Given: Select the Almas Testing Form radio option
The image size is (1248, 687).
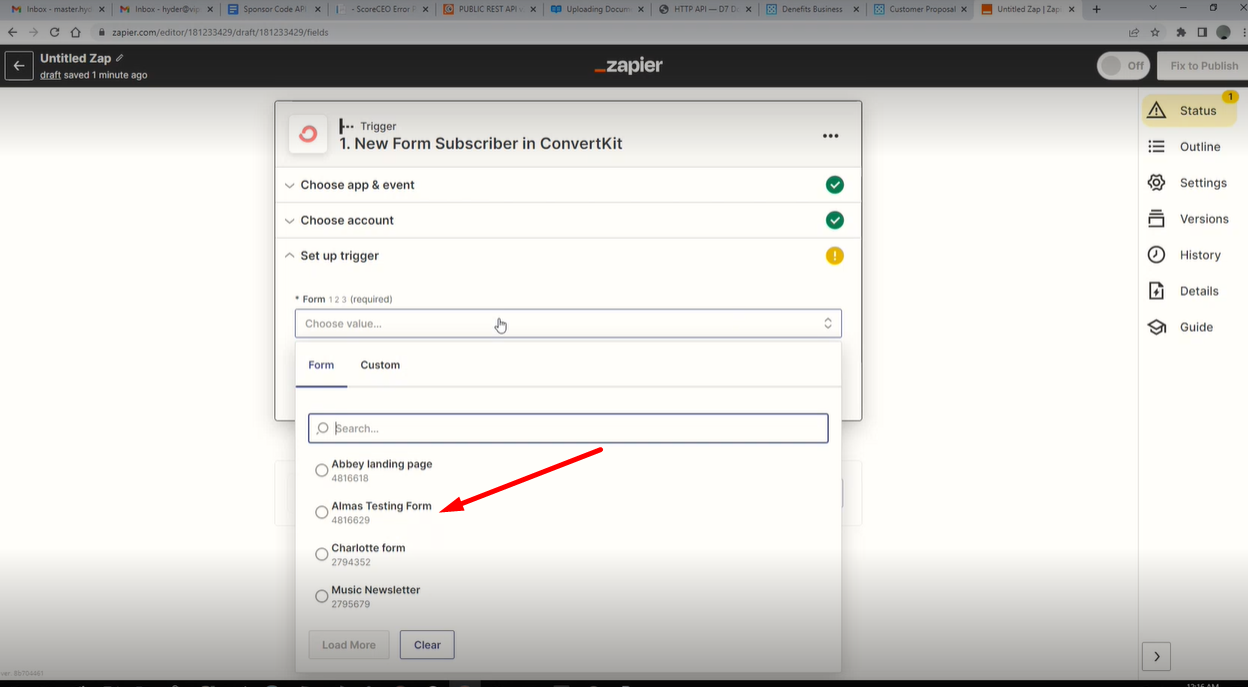Looking at the screenshot, I should click(x=321, y=512).
